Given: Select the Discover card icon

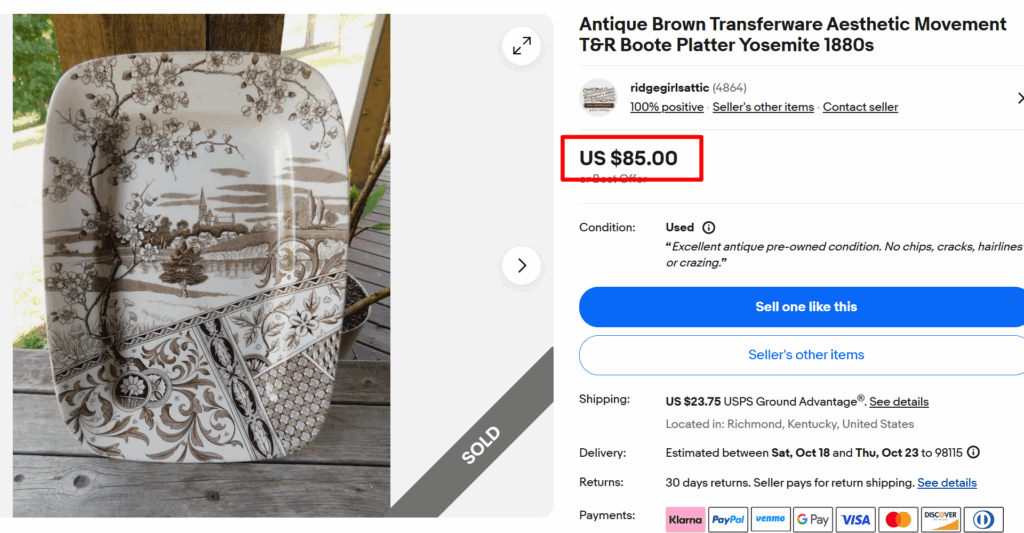Looking at the screenshot, I should coord(941,520).
